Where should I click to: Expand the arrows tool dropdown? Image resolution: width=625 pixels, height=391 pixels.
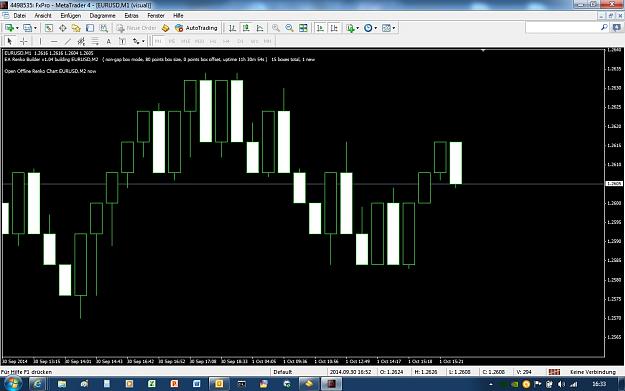pyautogui.click(x=143, y=41)
